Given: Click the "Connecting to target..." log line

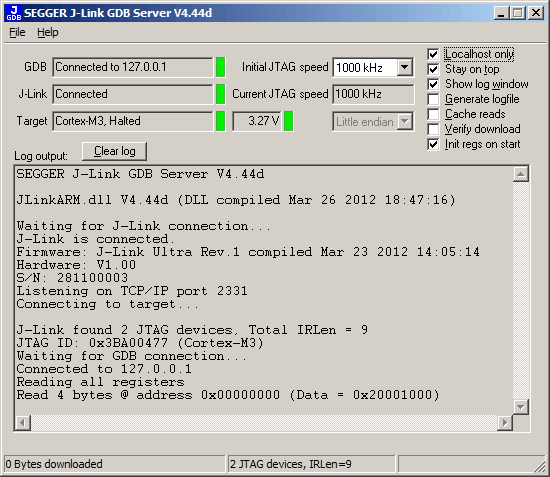Looking at the screenshot, I should click(x=108, y=304).
